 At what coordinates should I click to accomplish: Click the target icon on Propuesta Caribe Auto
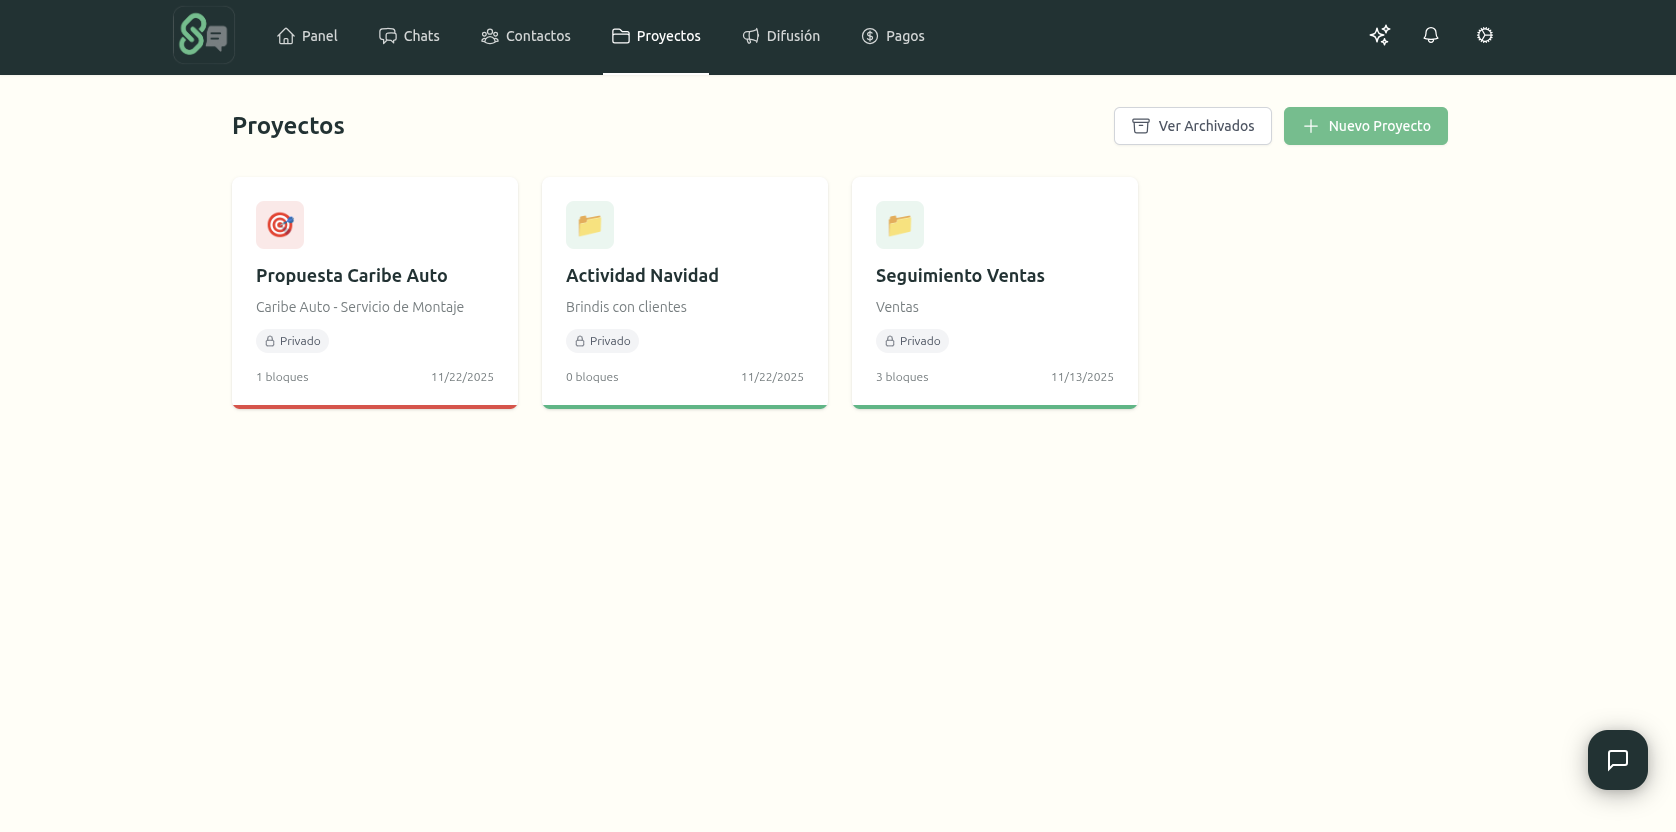280,225
